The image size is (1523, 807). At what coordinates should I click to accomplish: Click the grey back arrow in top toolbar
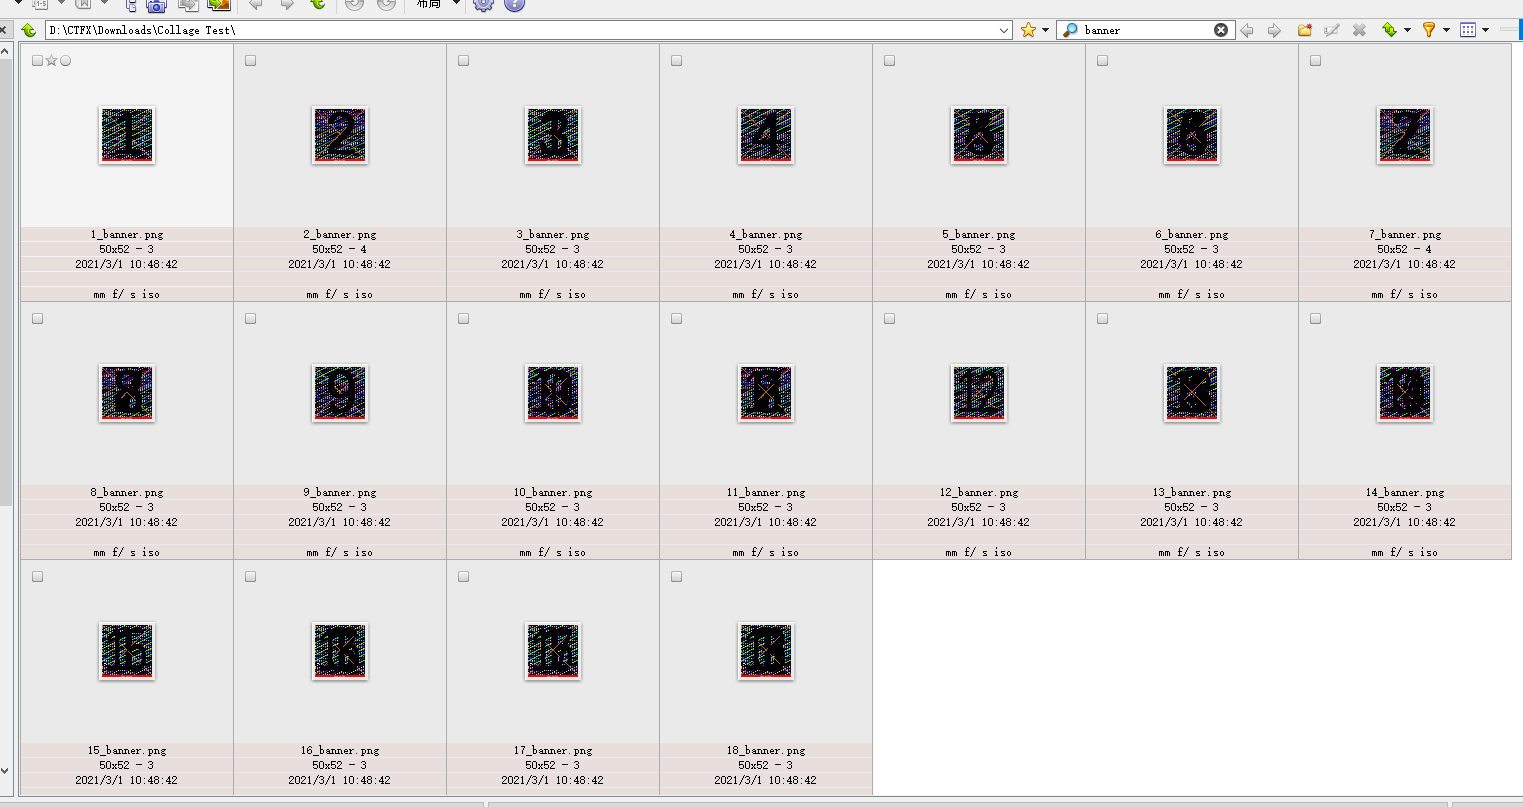[256, 5]
